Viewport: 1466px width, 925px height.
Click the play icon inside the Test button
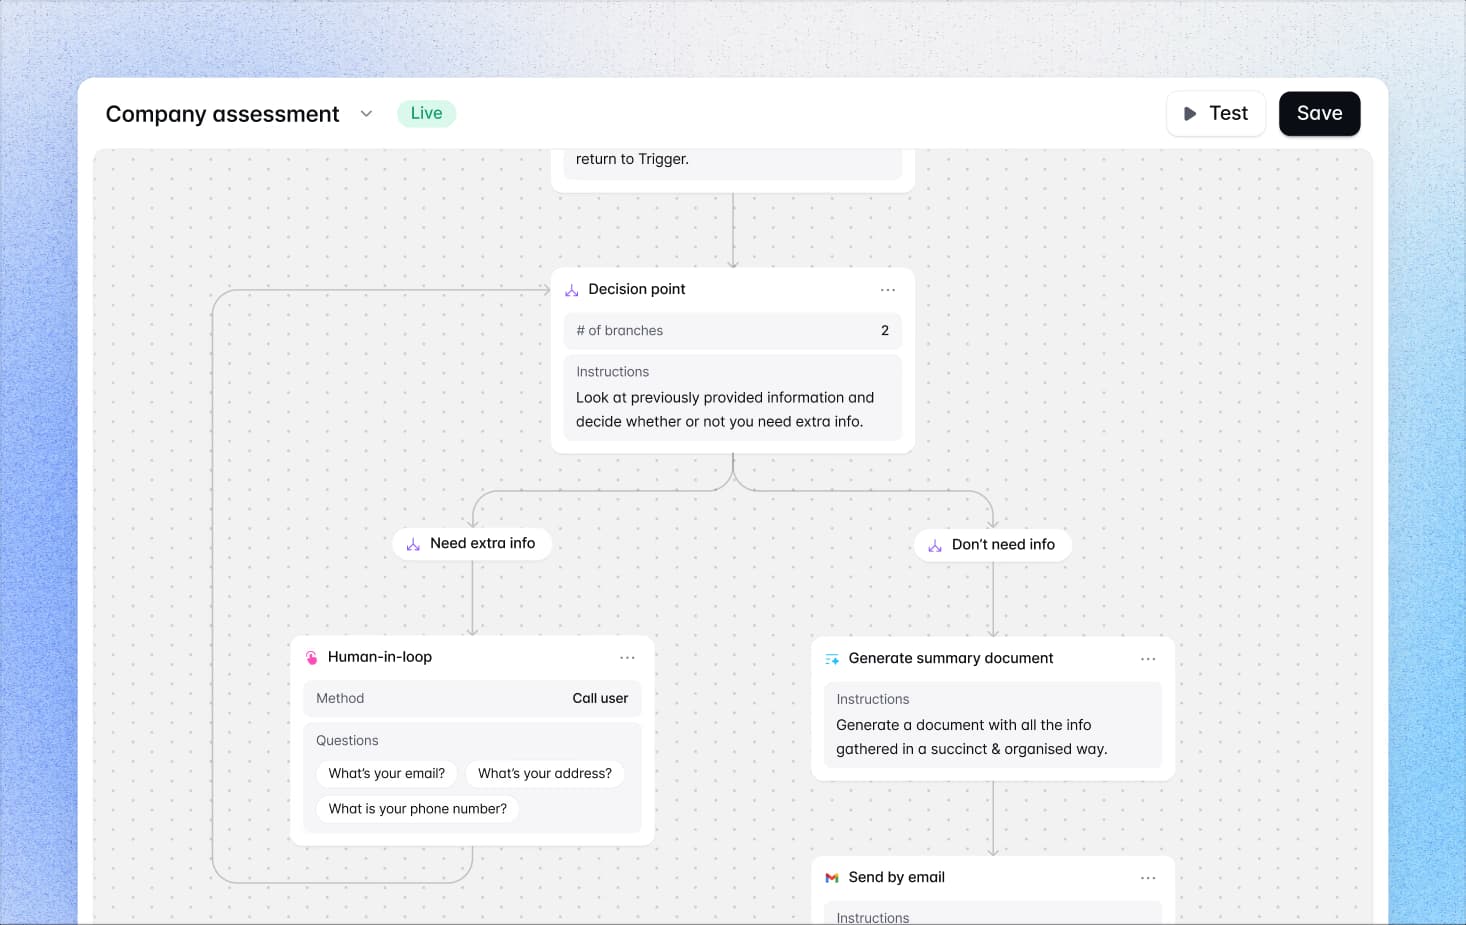(1190, 113)
